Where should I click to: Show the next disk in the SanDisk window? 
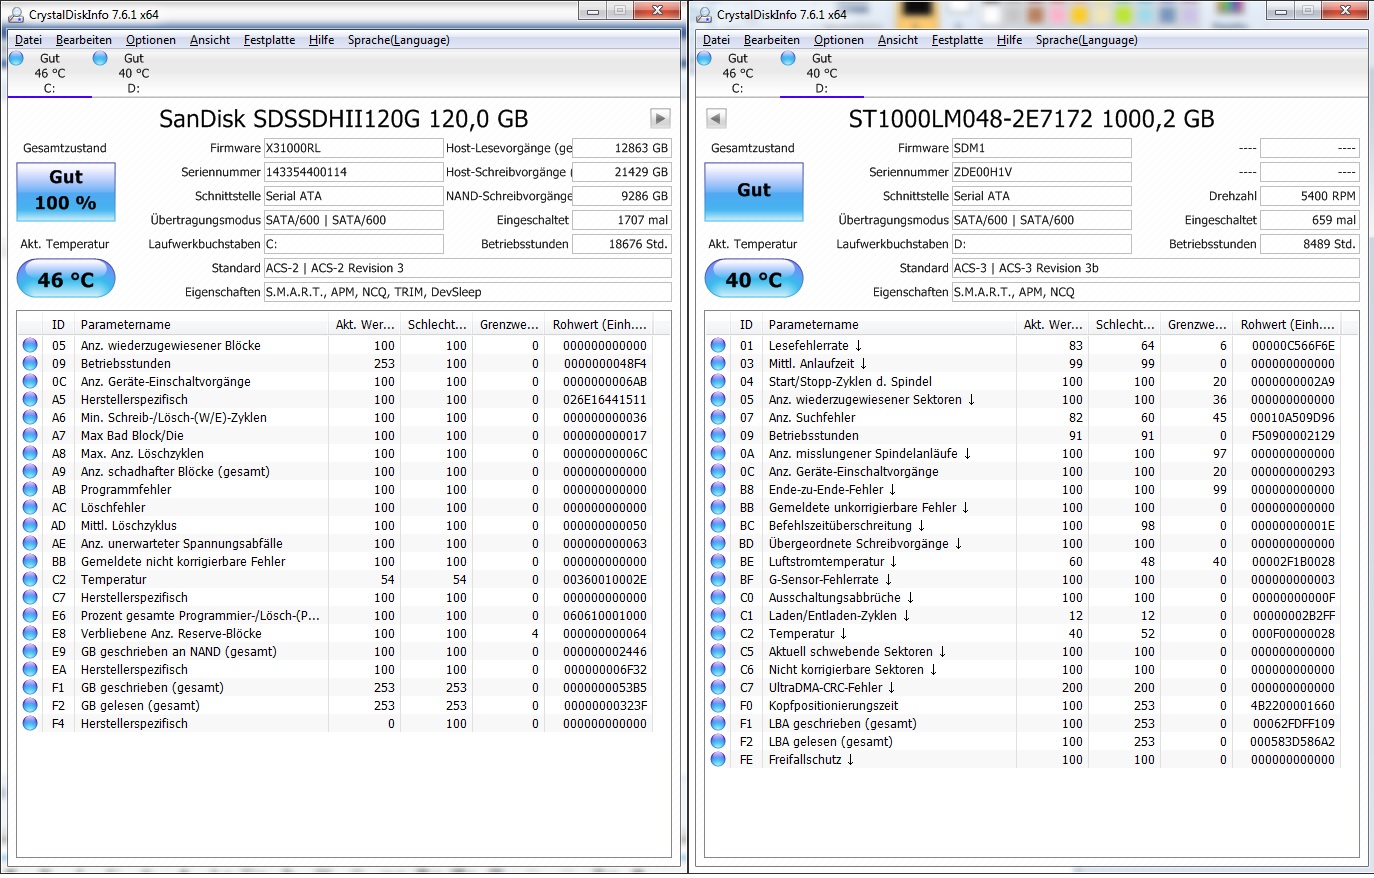(x=660, y=118)
